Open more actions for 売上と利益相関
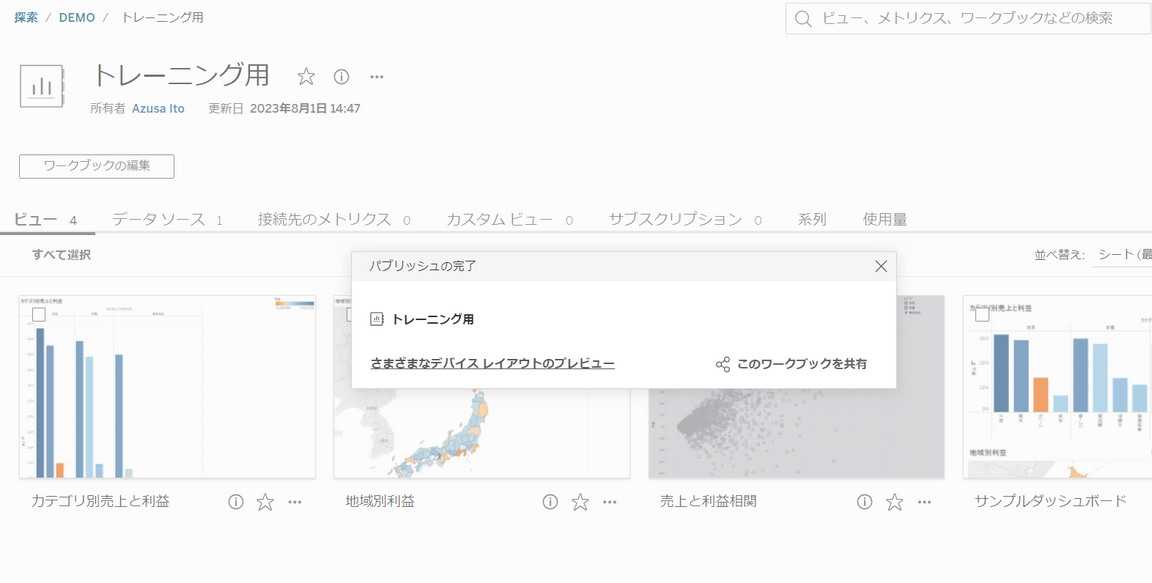This screenshot has height=583, width=1152. pyautogui.click(x=924, y=501)
